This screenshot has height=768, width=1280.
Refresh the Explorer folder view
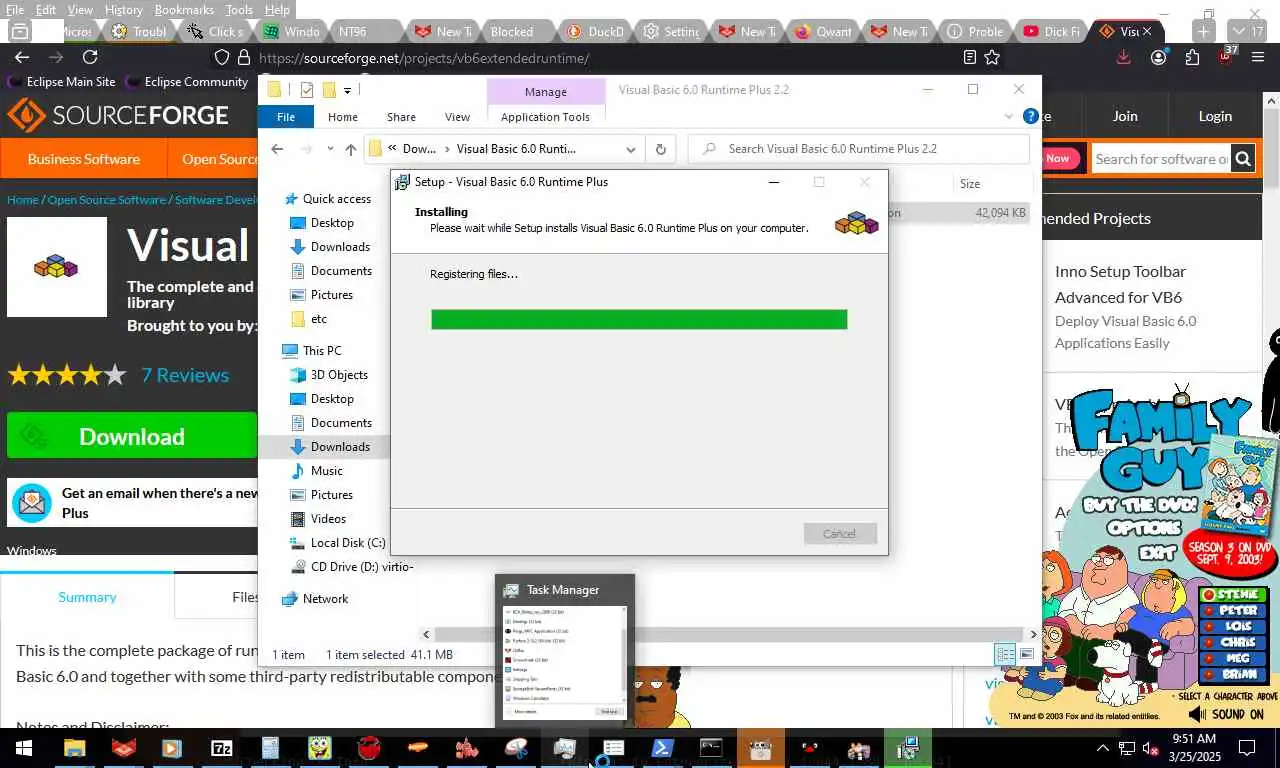coord(660,149)
